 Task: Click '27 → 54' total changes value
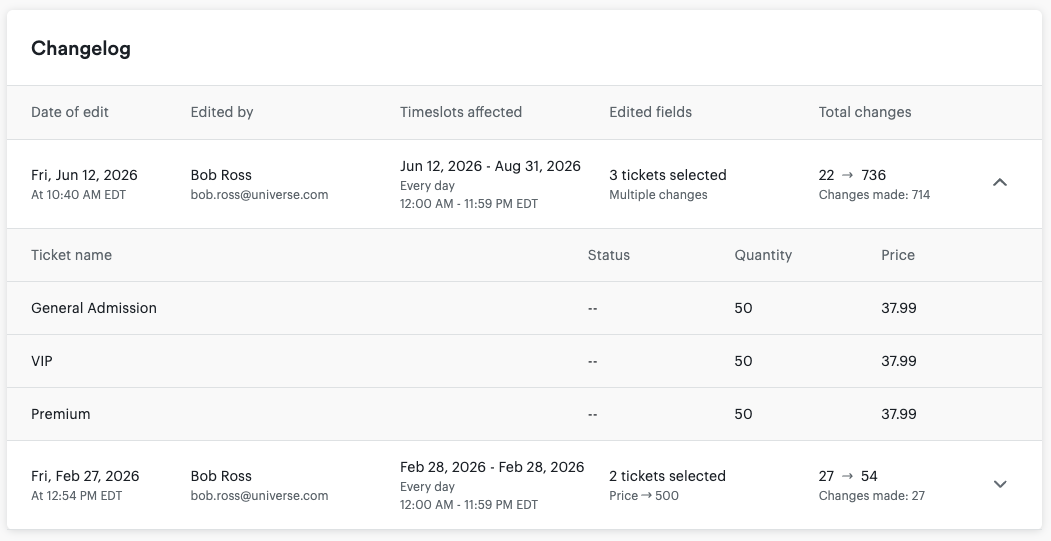click(x=848, y=476)
